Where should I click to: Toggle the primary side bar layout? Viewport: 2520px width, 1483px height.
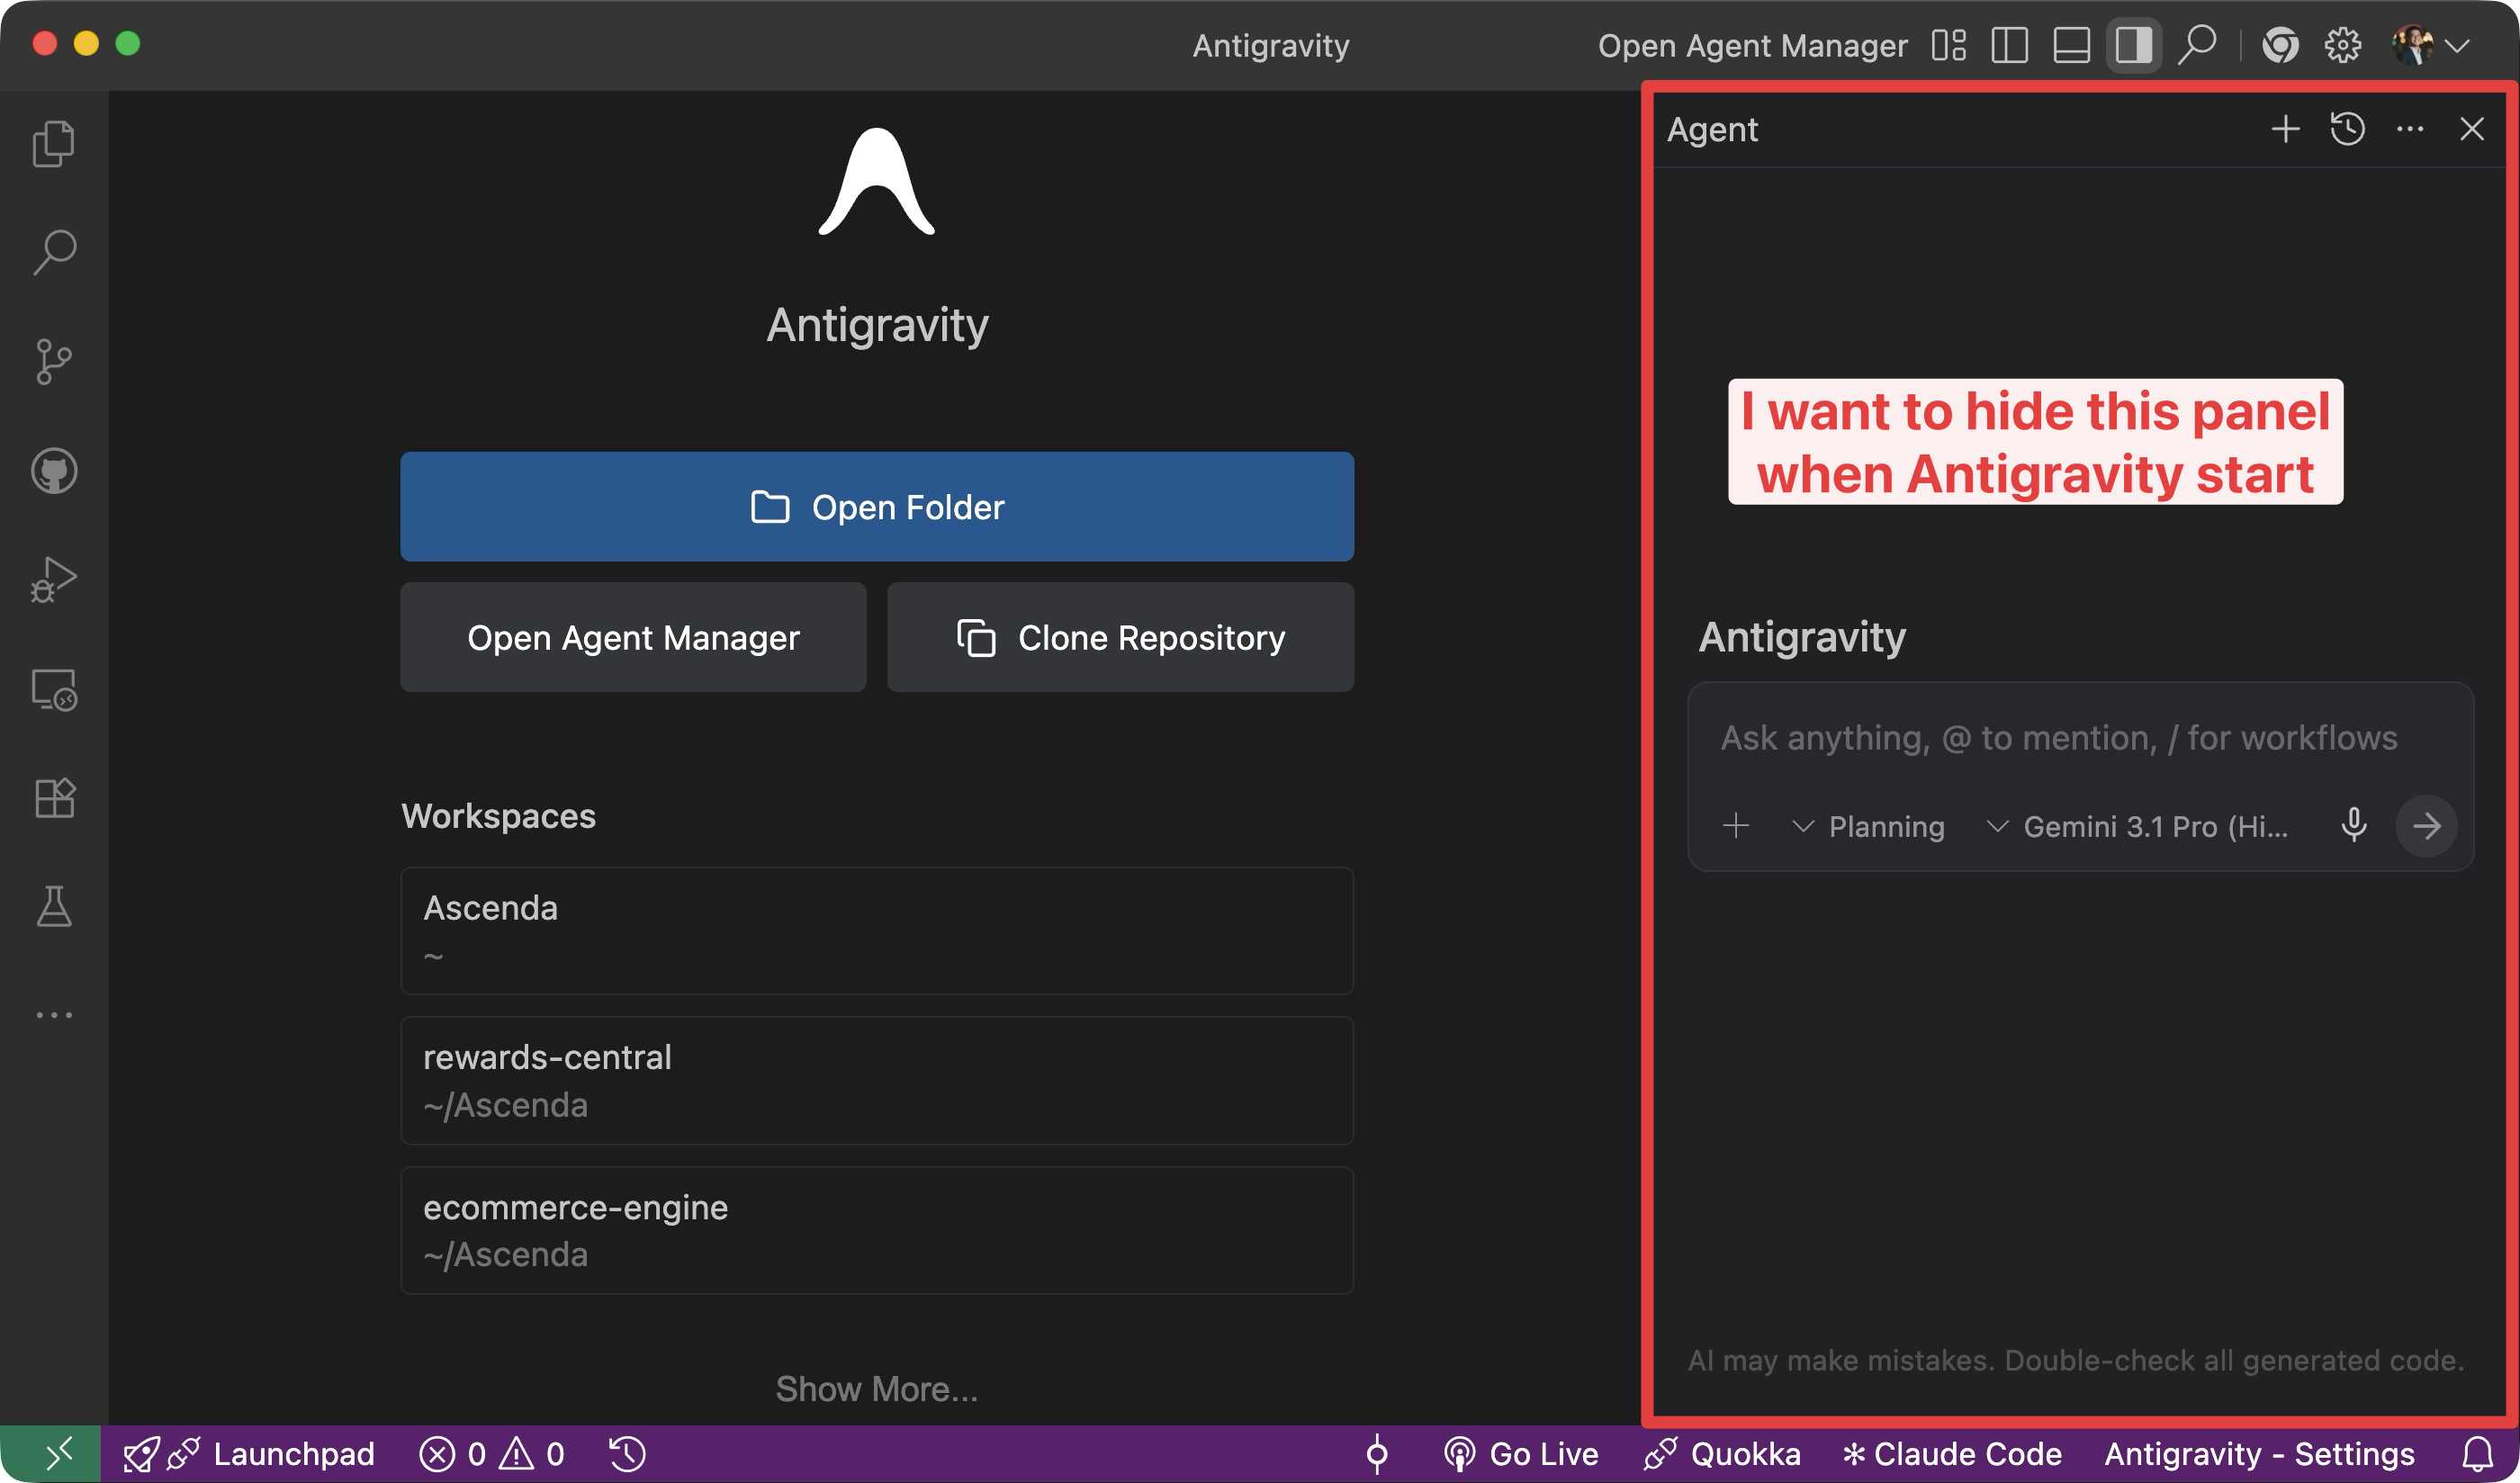click(x=2009, y=45)
